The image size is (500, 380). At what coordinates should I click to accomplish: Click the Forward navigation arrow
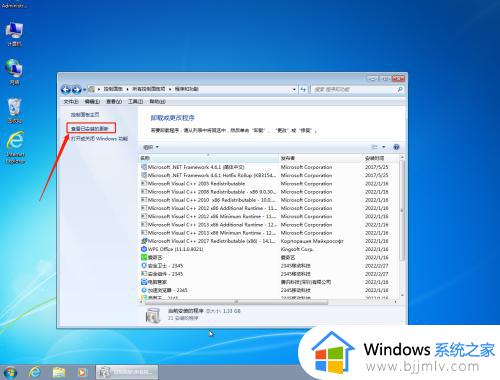click(x=77, y=89)
